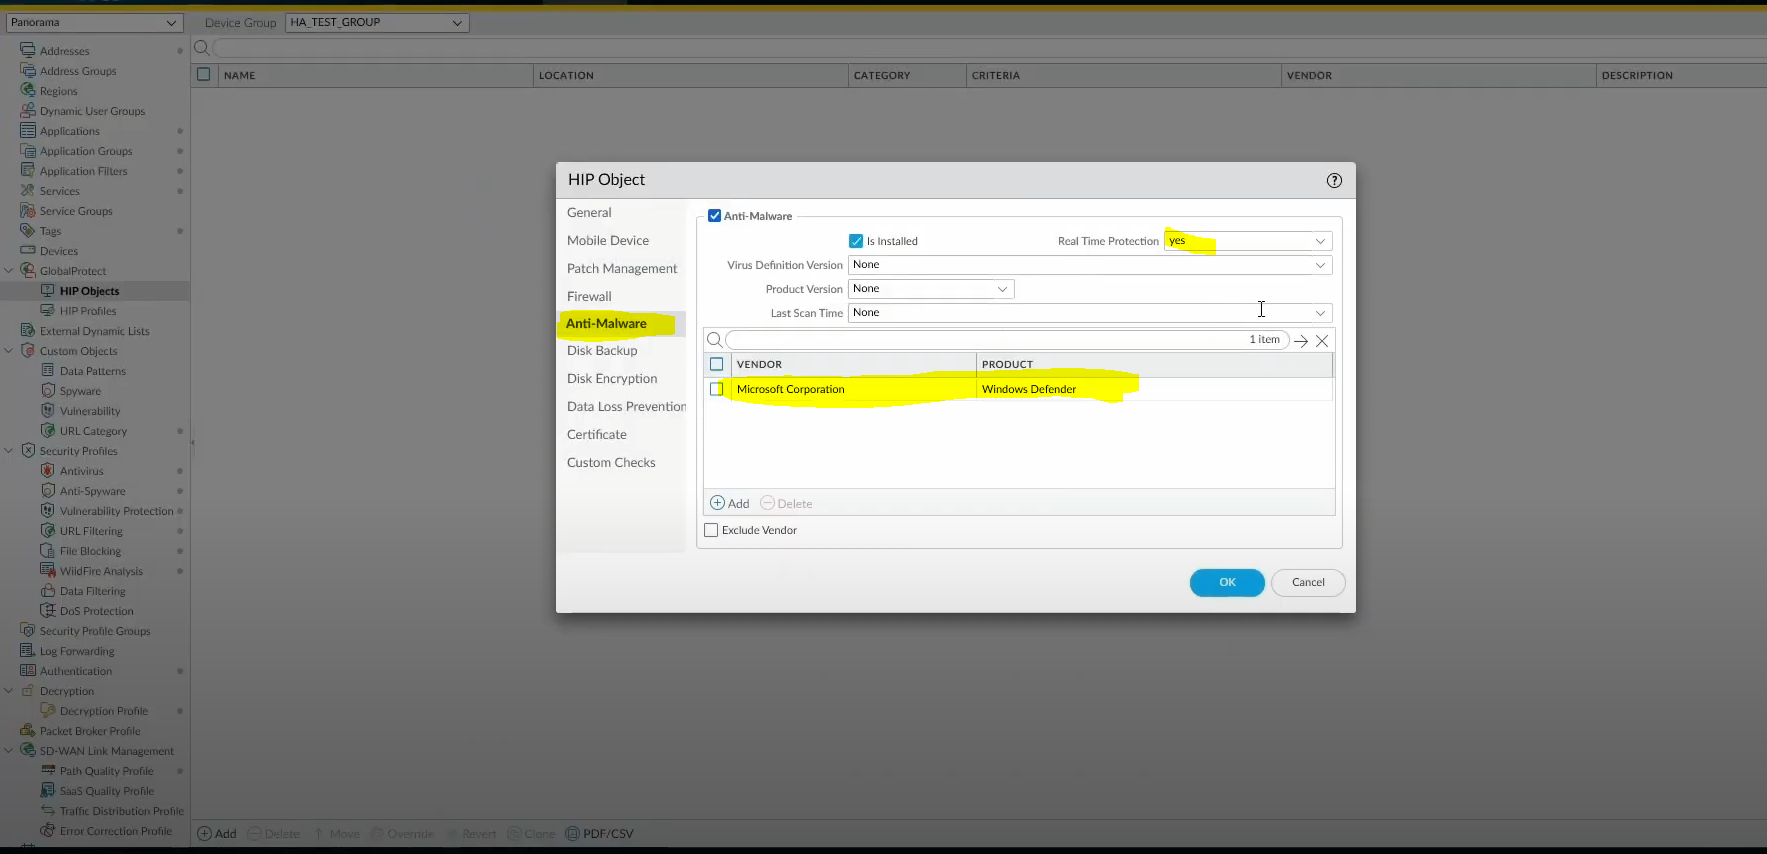The width and height of the screenshot is (1767, 854).
Task: Click the HIP Profiles icon in sidebar
Action: point(48,310)
